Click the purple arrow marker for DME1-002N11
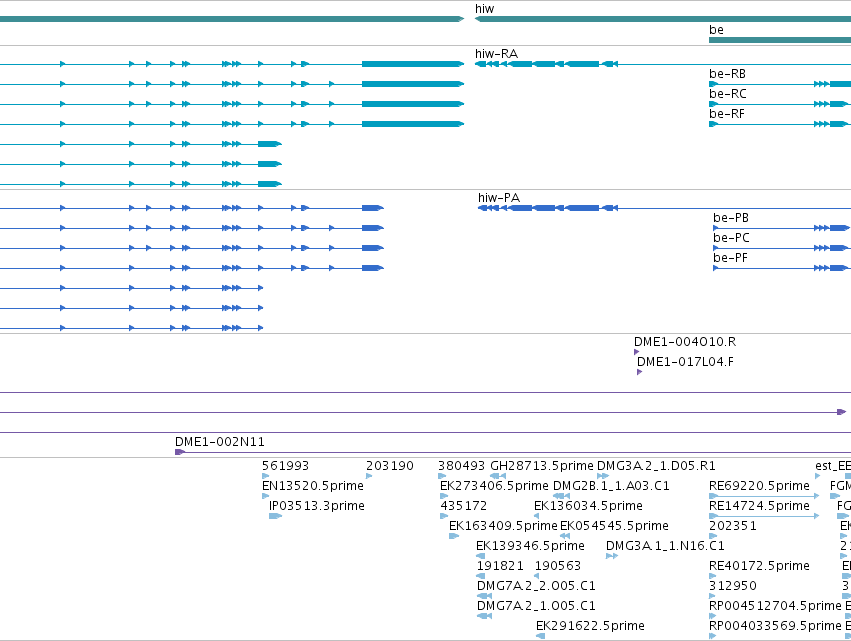Viewport: 851px width, 641px height. [180, 452]
